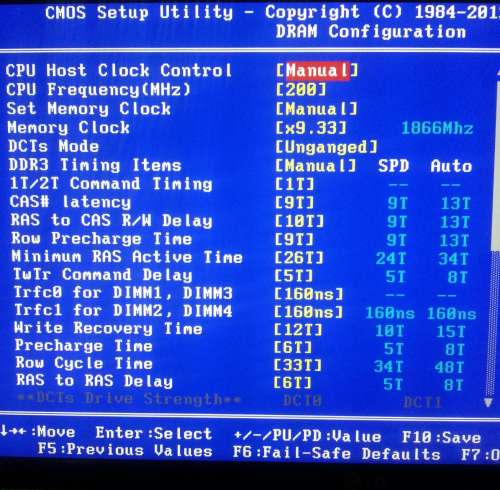Viewport: 500px width, 490px height.
Task: Select the CPU Frequency 200 value
Action: [x=301, y=90]
